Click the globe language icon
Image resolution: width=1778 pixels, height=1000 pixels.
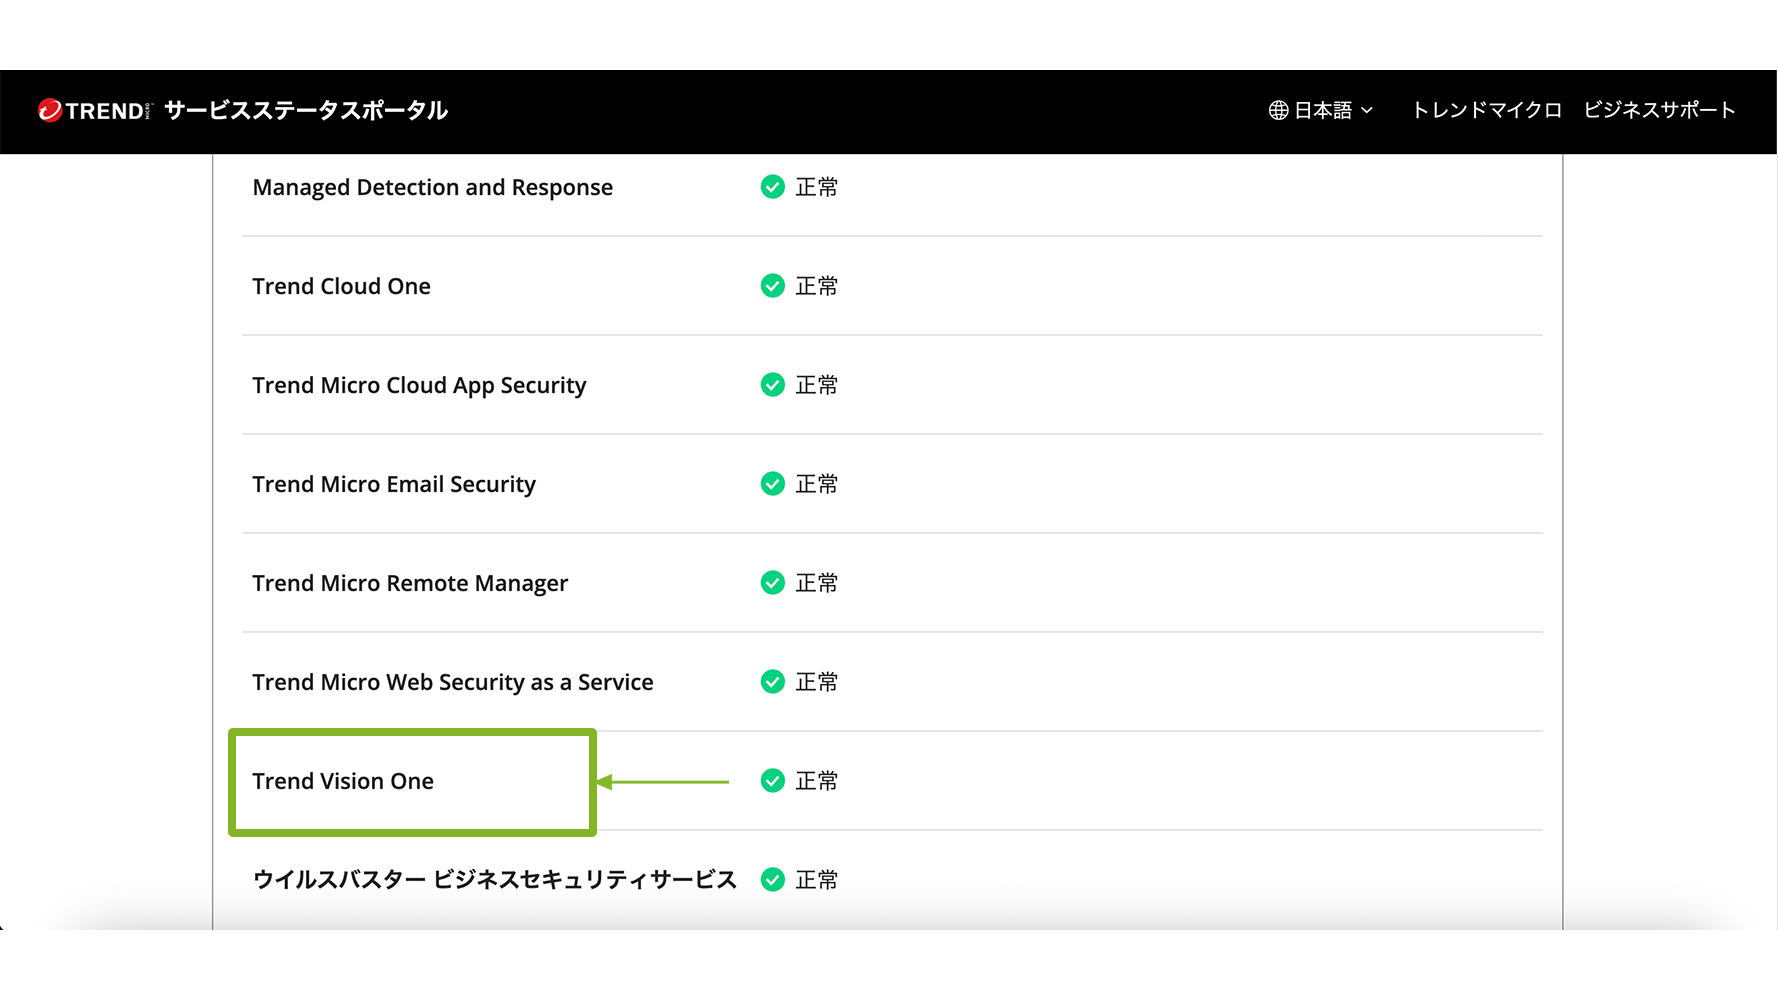pos(1278,111)
